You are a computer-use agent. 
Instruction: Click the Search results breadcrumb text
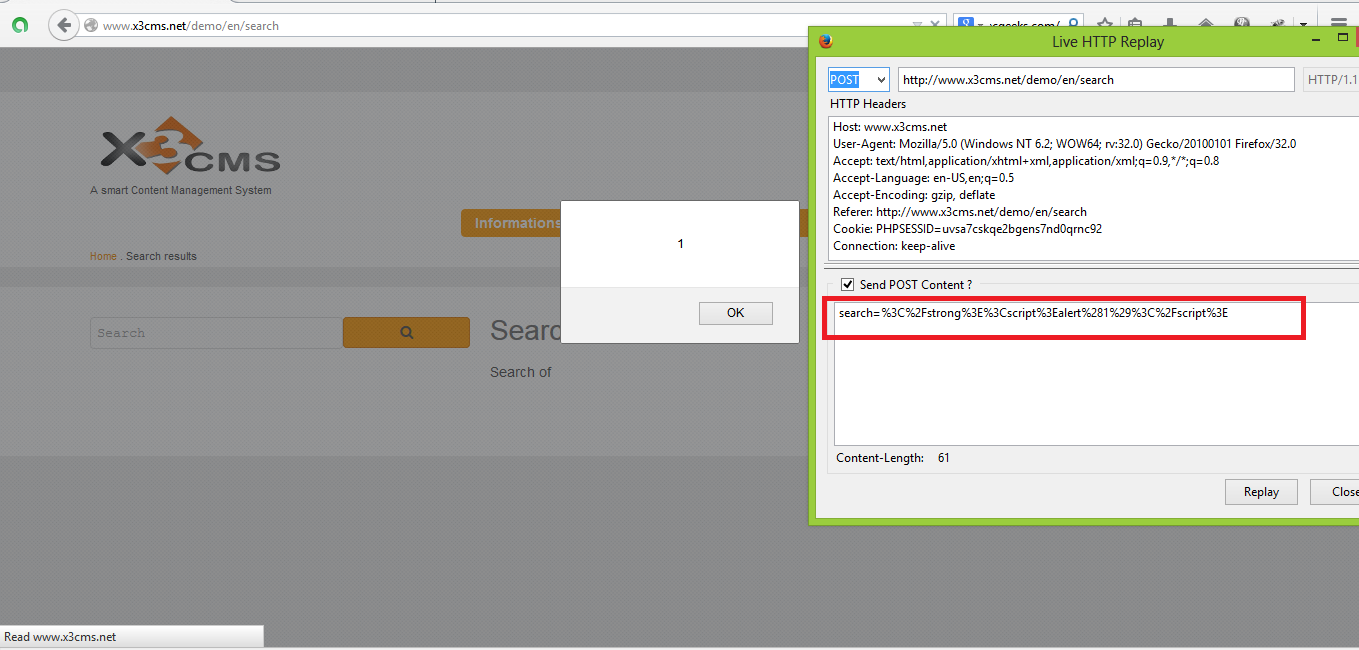click(161, 256)
